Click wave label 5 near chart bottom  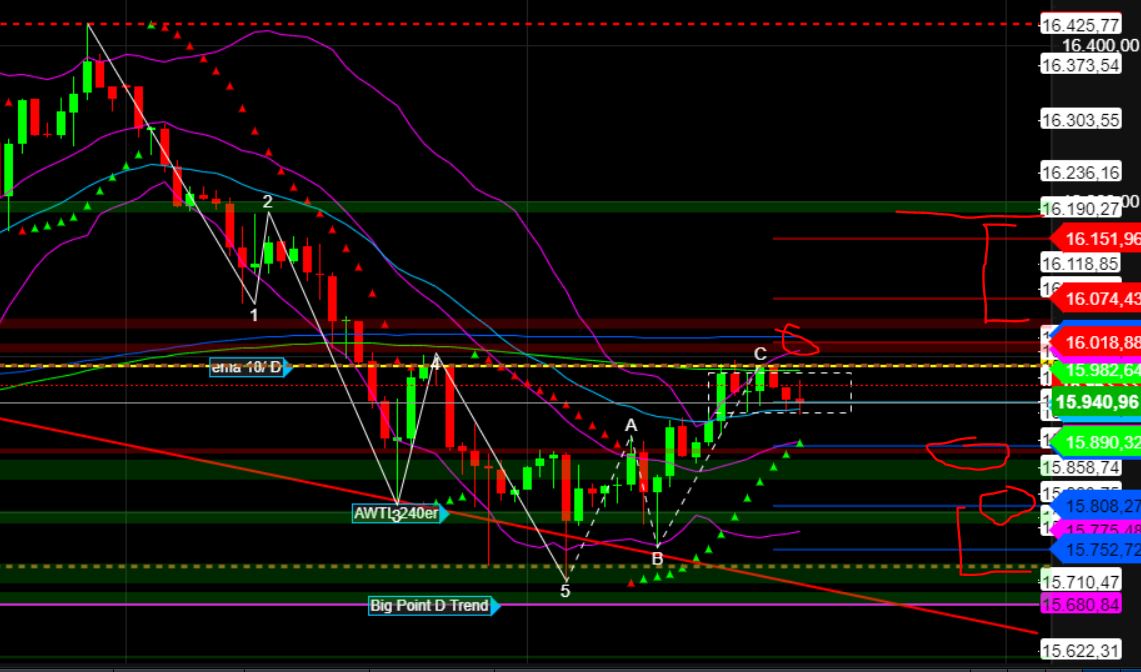click(x=567, y=591)
